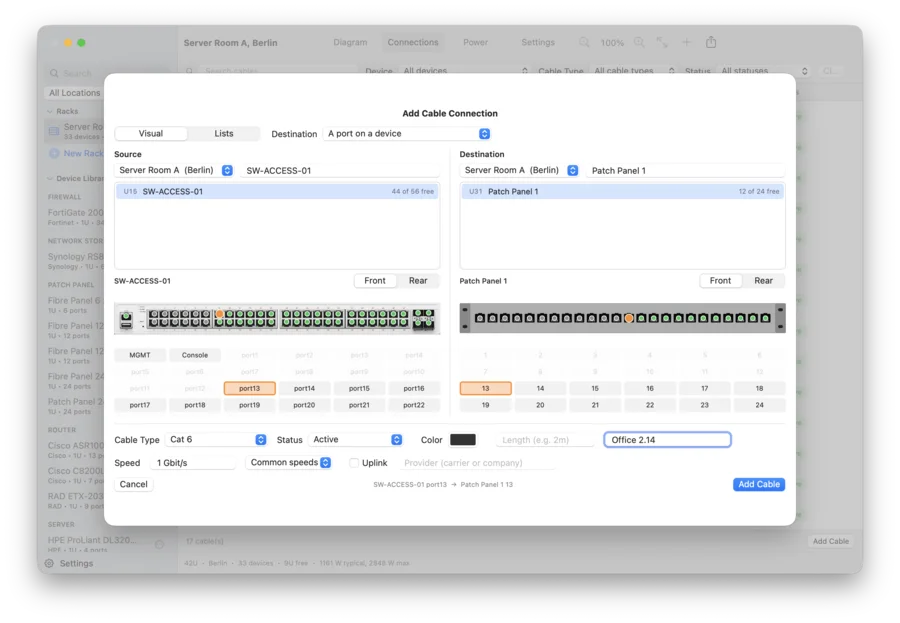Show Front side of SW-ACCESS-01

375,281
